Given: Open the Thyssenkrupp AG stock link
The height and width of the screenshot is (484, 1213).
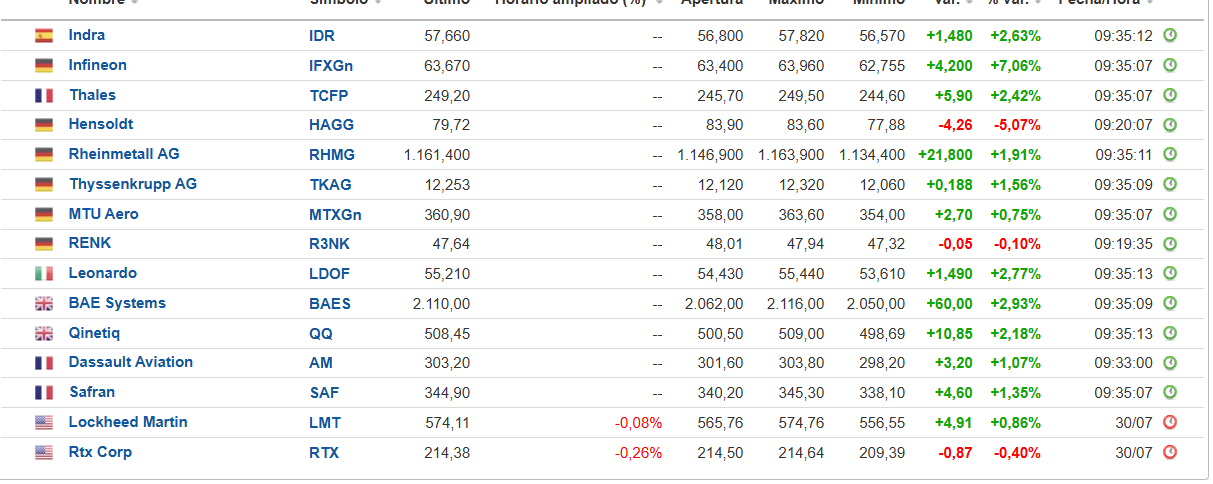Looking at the screenshot, I should [133, 184].
